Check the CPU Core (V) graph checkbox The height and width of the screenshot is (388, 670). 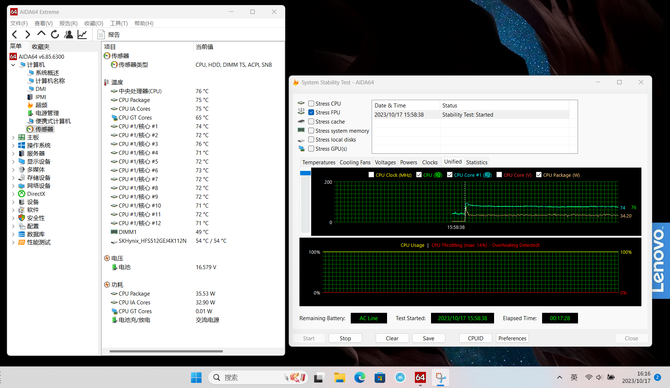tap(499, 175)
